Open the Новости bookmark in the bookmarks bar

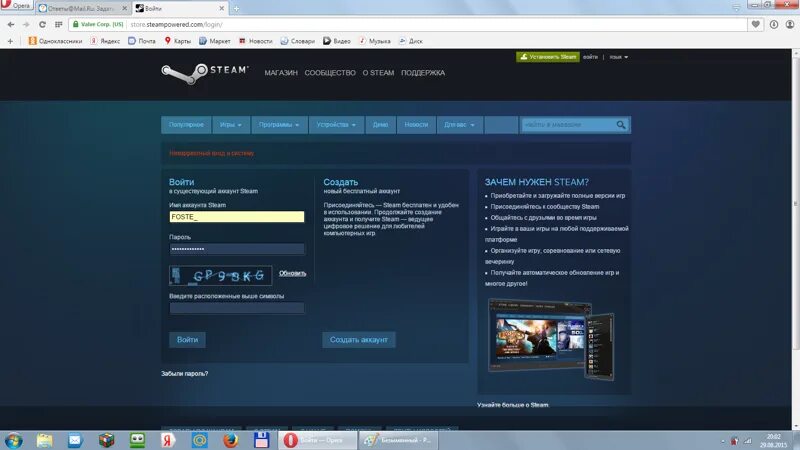click(x=256, y=41)
